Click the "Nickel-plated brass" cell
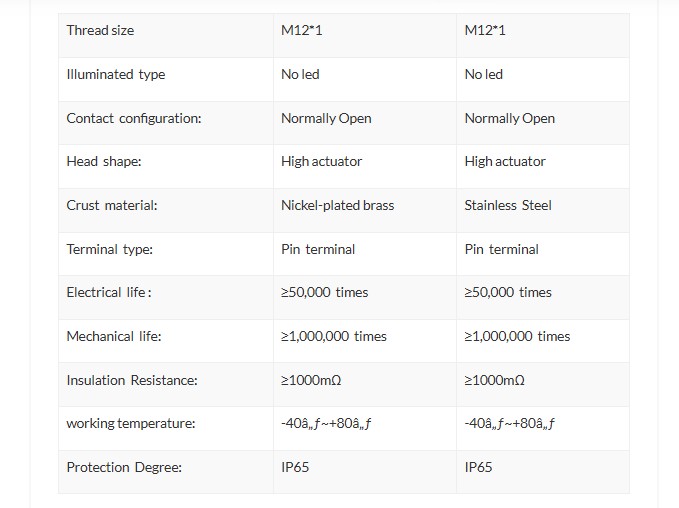Viewport: 679px width, 508px height. (x=337, y=205)
